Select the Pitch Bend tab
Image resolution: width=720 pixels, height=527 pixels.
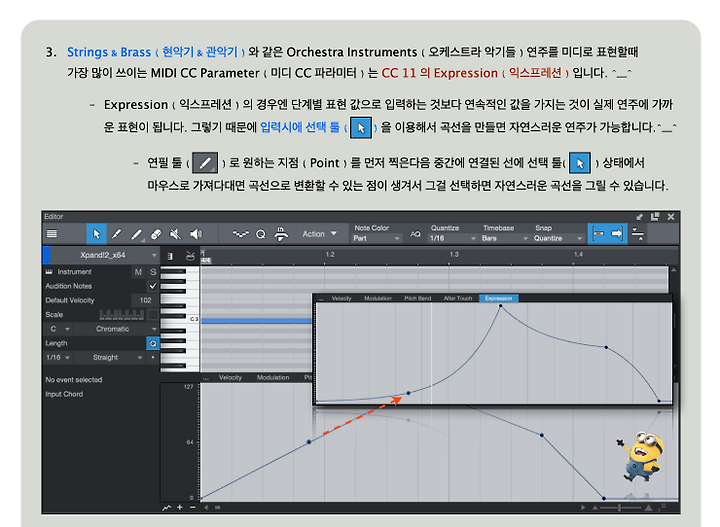417,298
